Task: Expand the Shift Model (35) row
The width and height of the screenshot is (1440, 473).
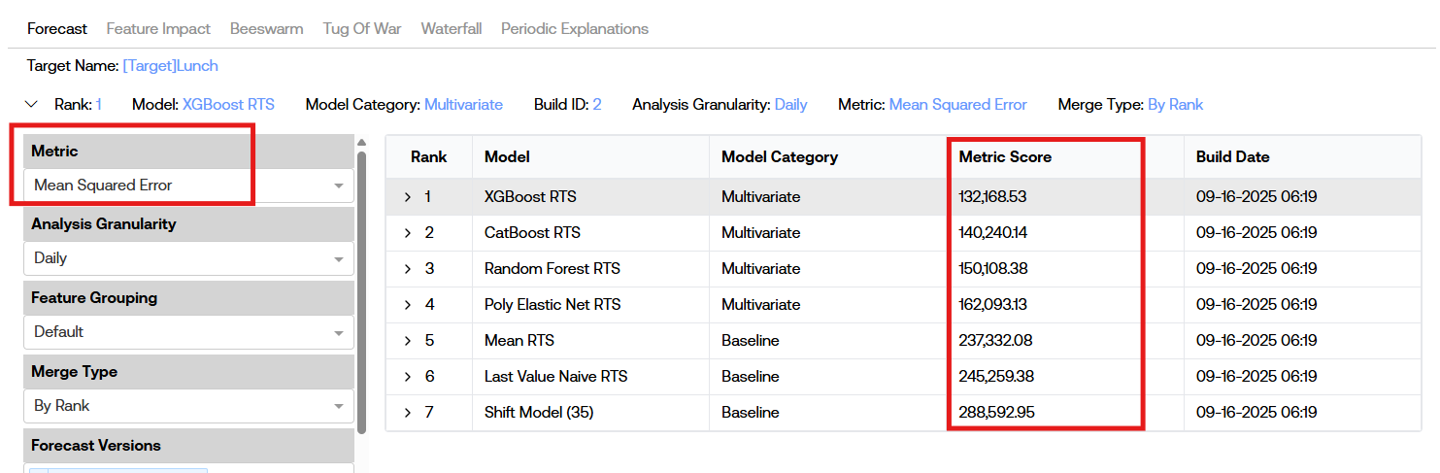Action: tap(407, 413)
